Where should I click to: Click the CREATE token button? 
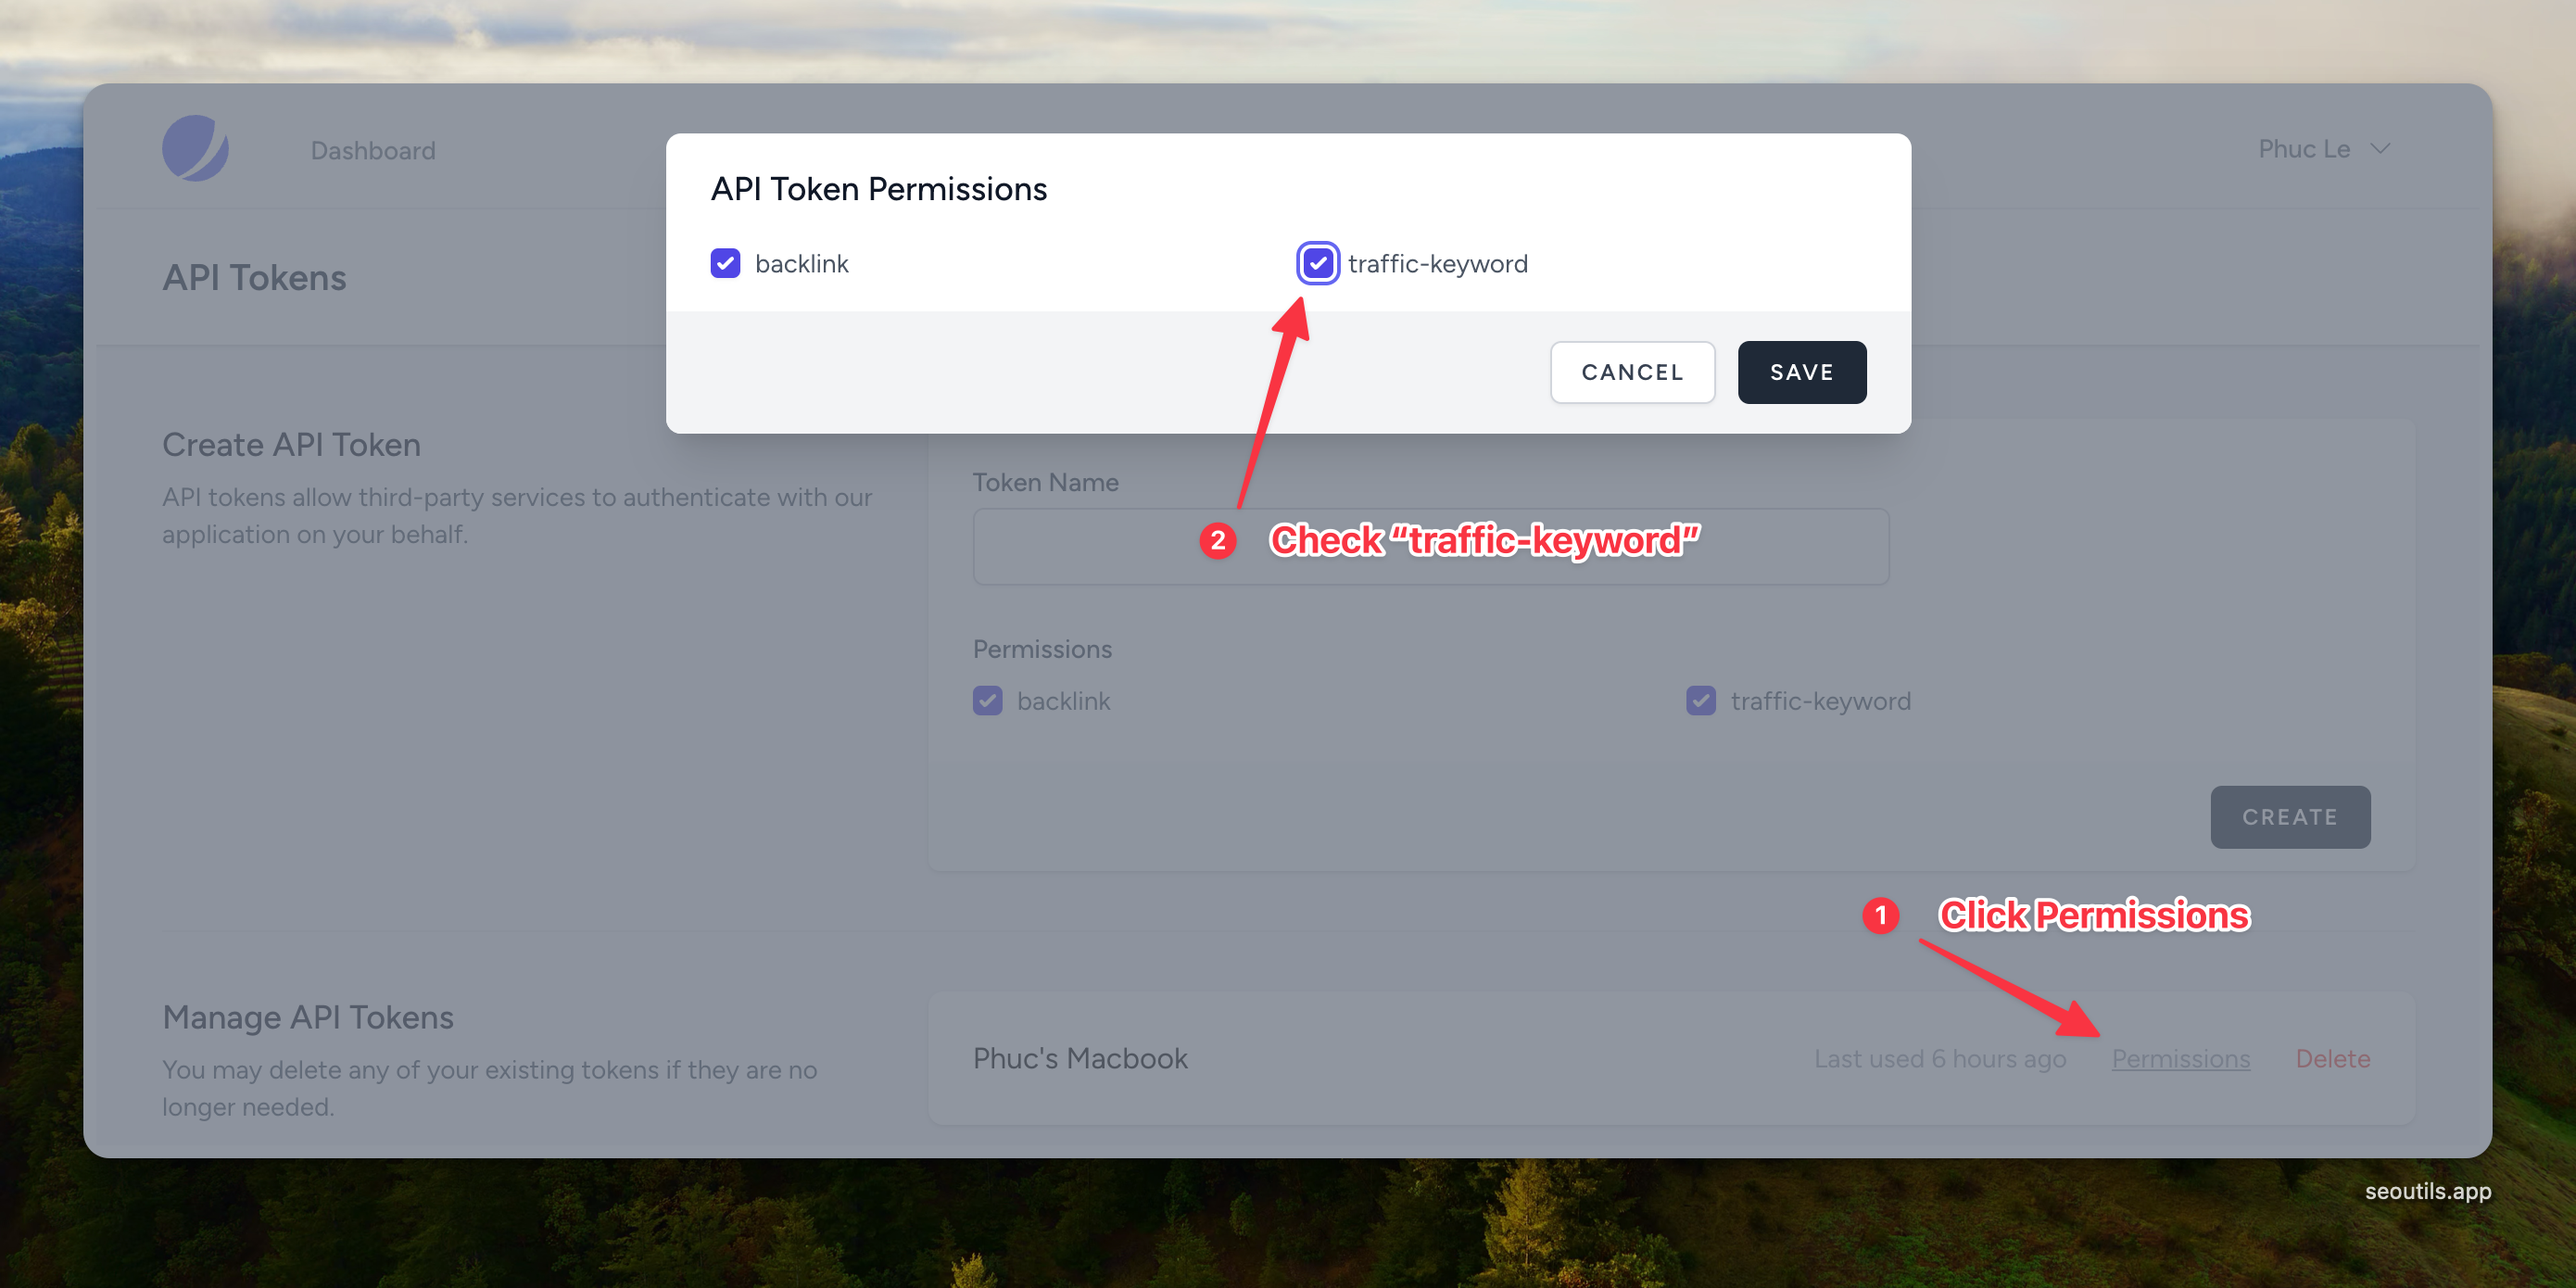(2289, 817)
